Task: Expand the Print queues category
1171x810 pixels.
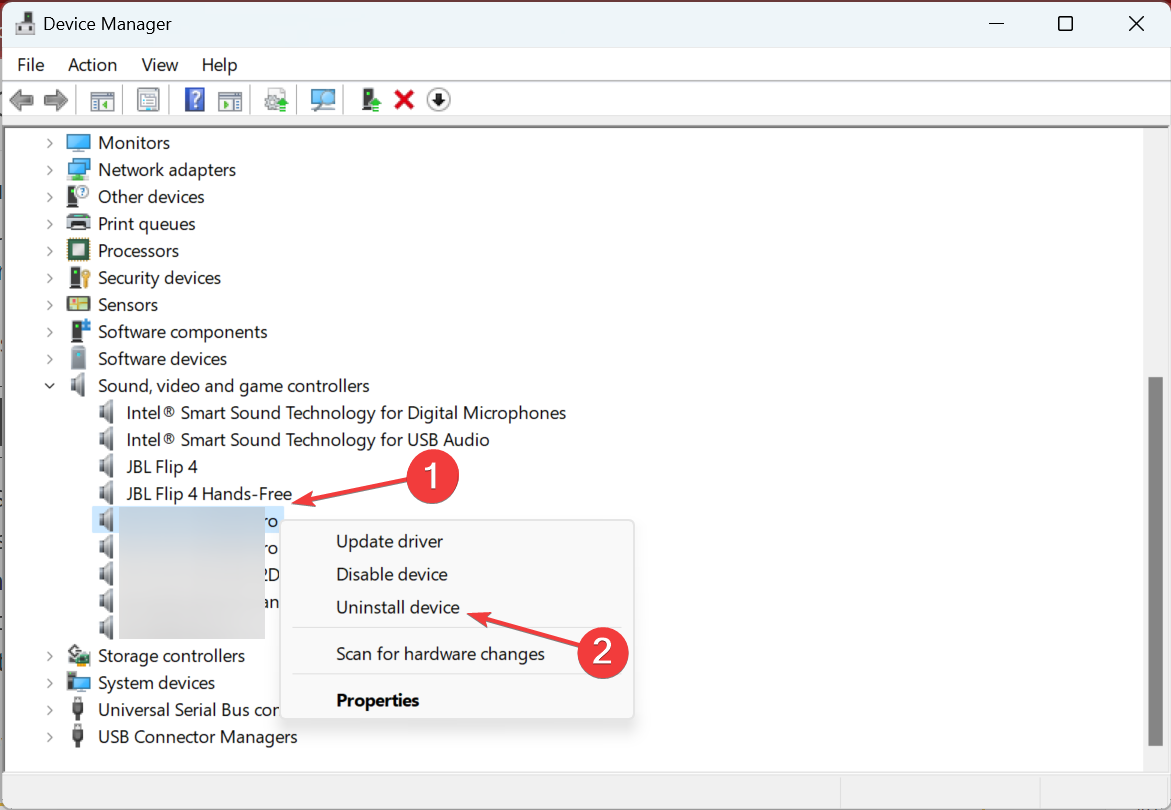Action: point(49,224)
